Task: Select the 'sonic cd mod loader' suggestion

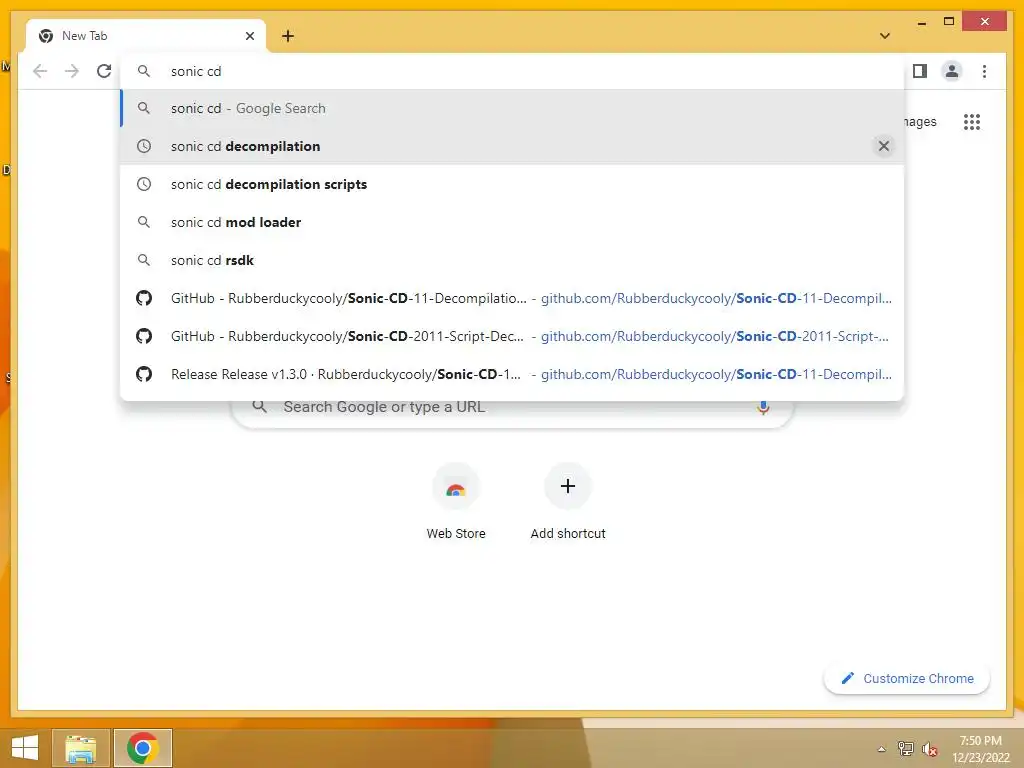Action: click(512, 222)
